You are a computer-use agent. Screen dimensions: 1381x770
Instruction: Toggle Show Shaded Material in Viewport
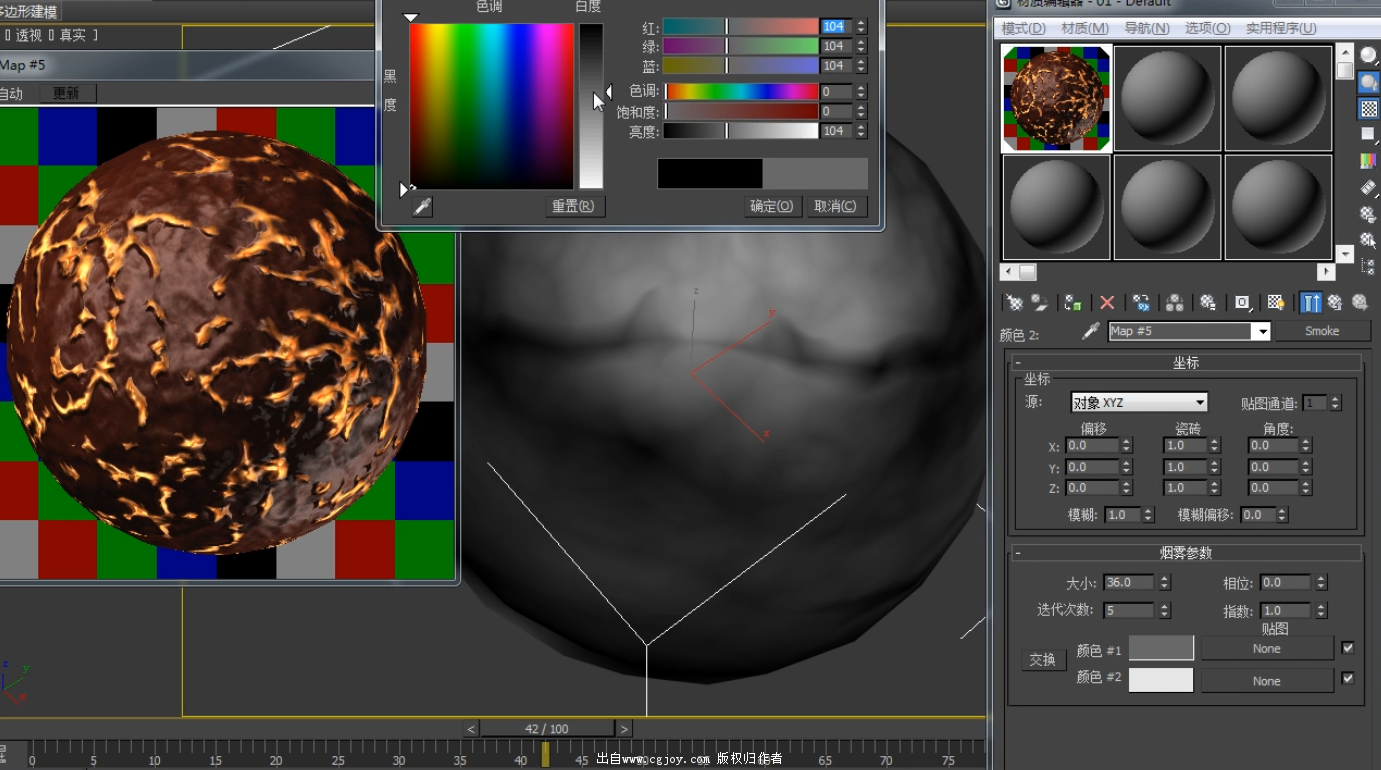click(x=1276, y=302)
